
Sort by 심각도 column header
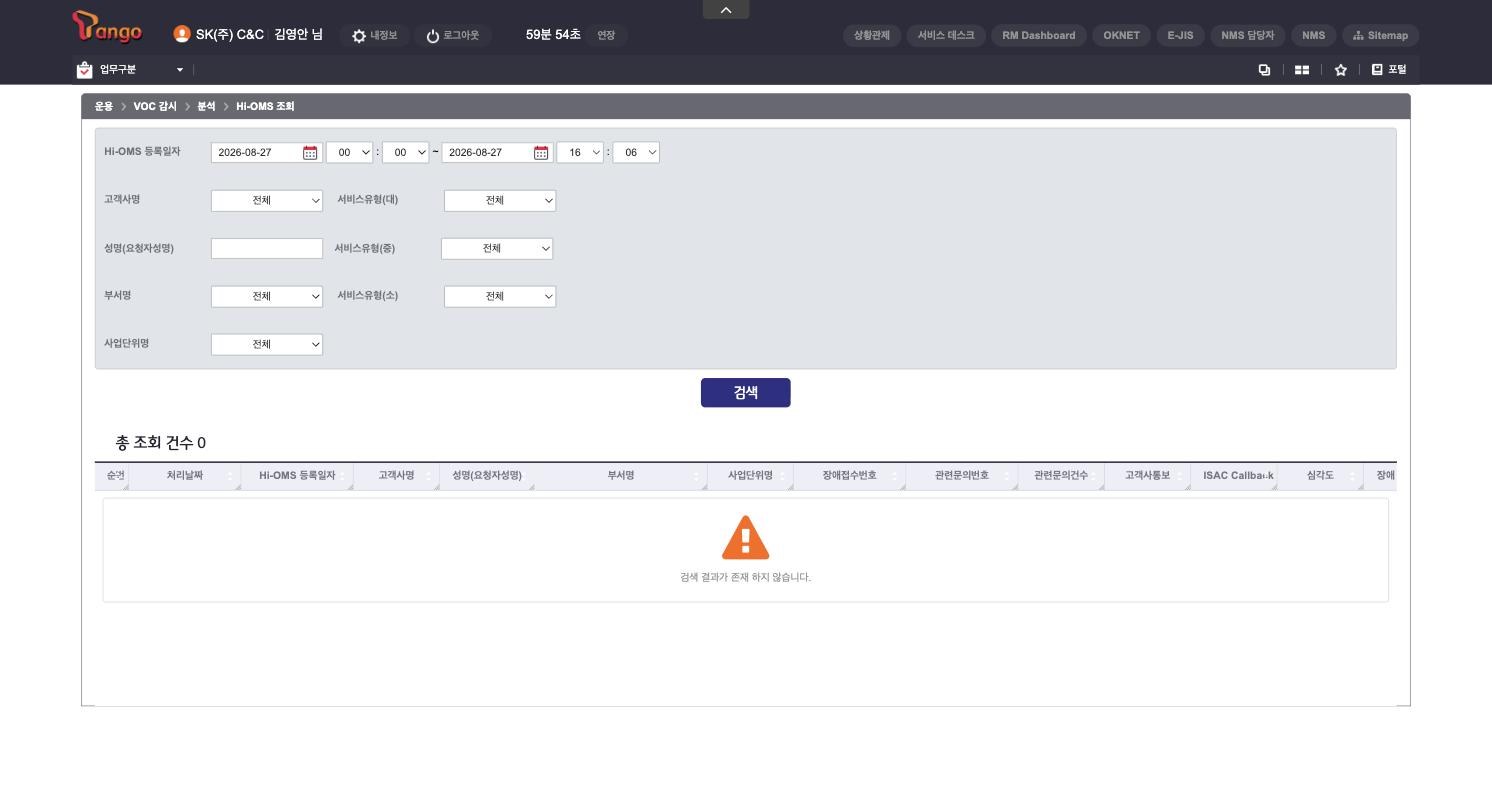1320,476
